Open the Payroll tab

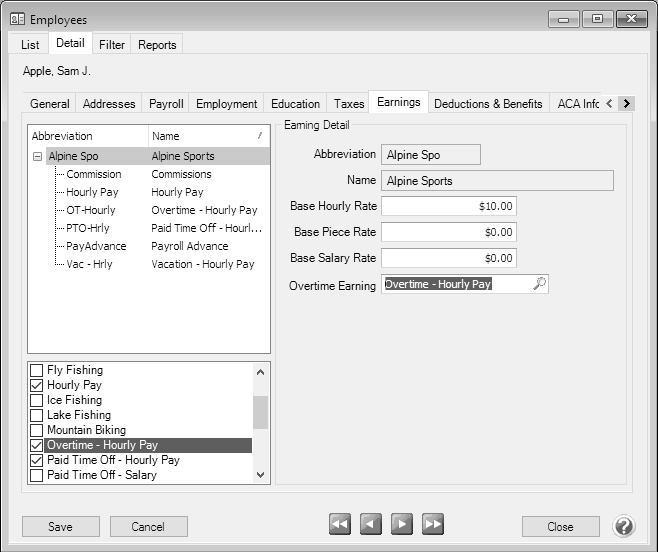coord(166,103)
